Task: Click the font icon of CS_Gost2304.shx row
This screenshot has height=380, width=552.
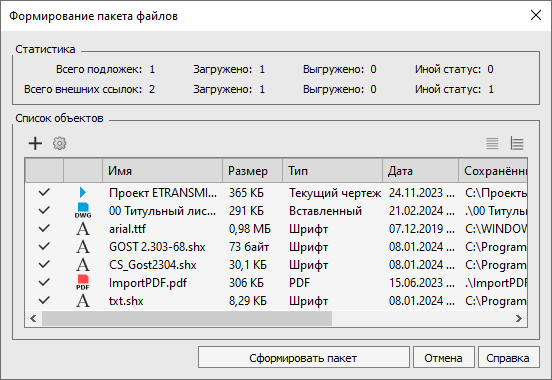Action: click(83, 264)
